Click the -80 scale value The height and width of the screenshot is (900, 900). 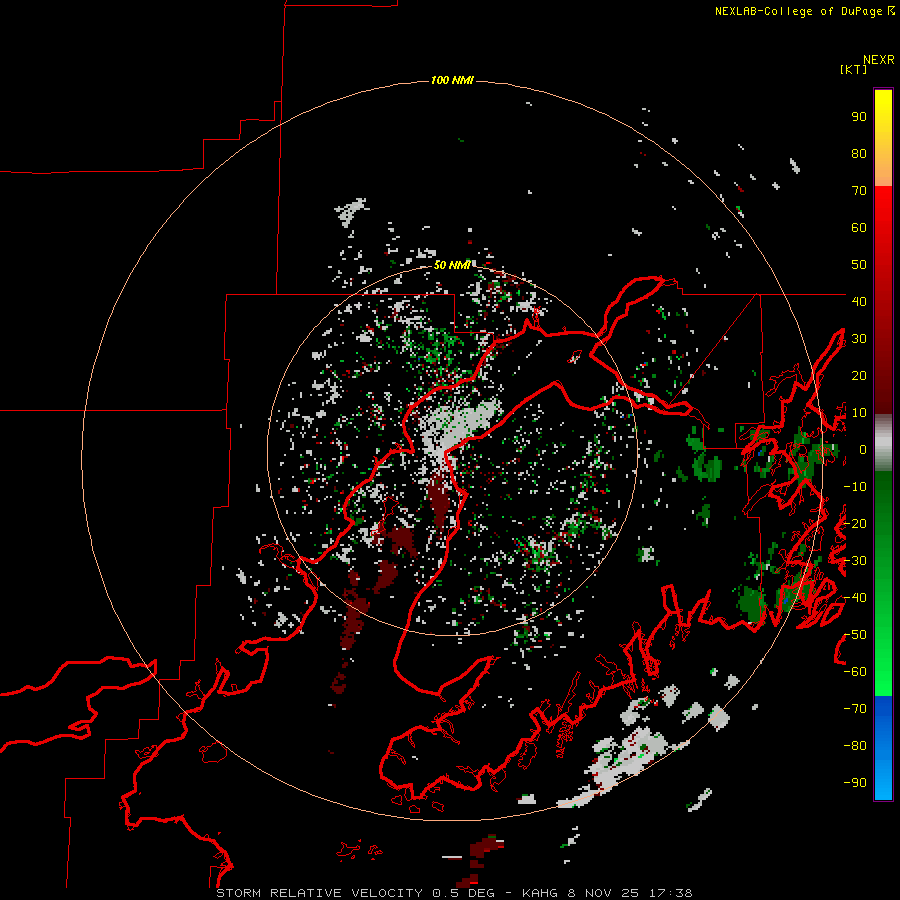pos(855,746)
